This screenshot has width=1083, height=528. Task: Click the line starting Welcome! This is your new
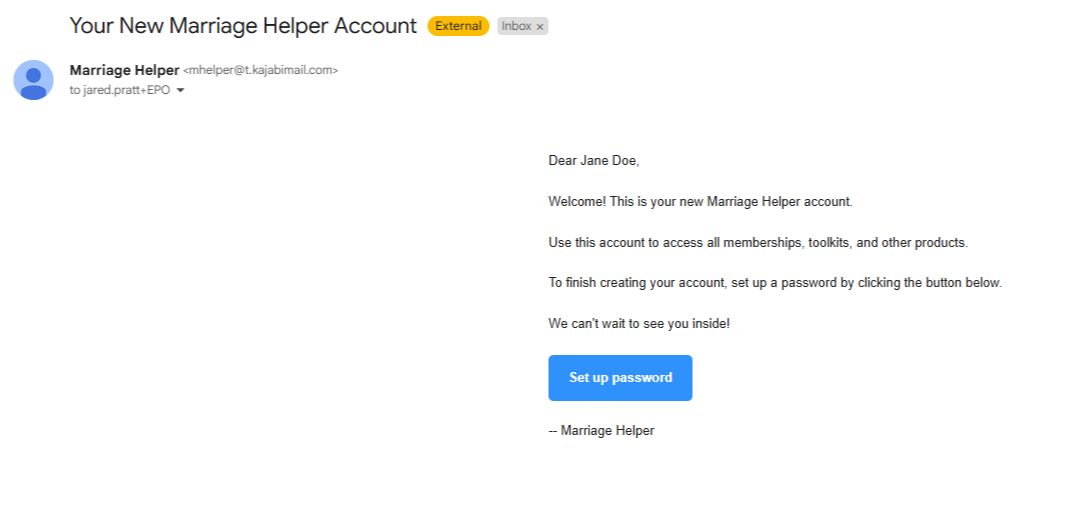pyautogui.click(x=700, y=202)
